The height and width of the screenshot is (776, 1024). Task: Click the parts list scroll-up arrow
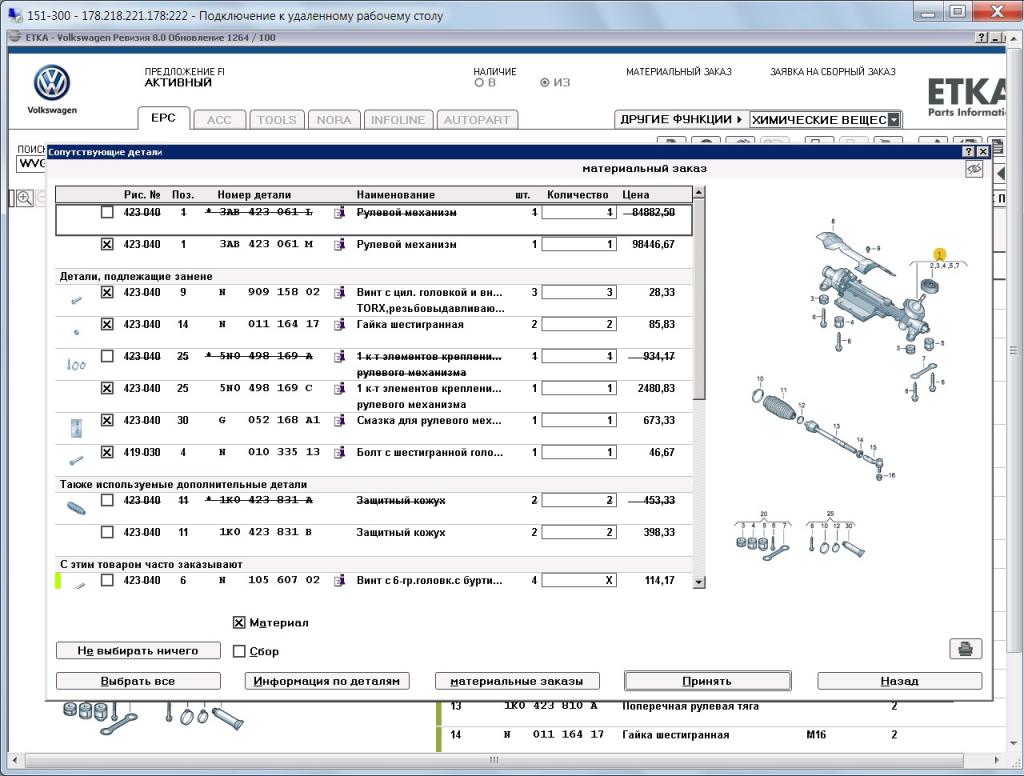[x=699, y=192]
